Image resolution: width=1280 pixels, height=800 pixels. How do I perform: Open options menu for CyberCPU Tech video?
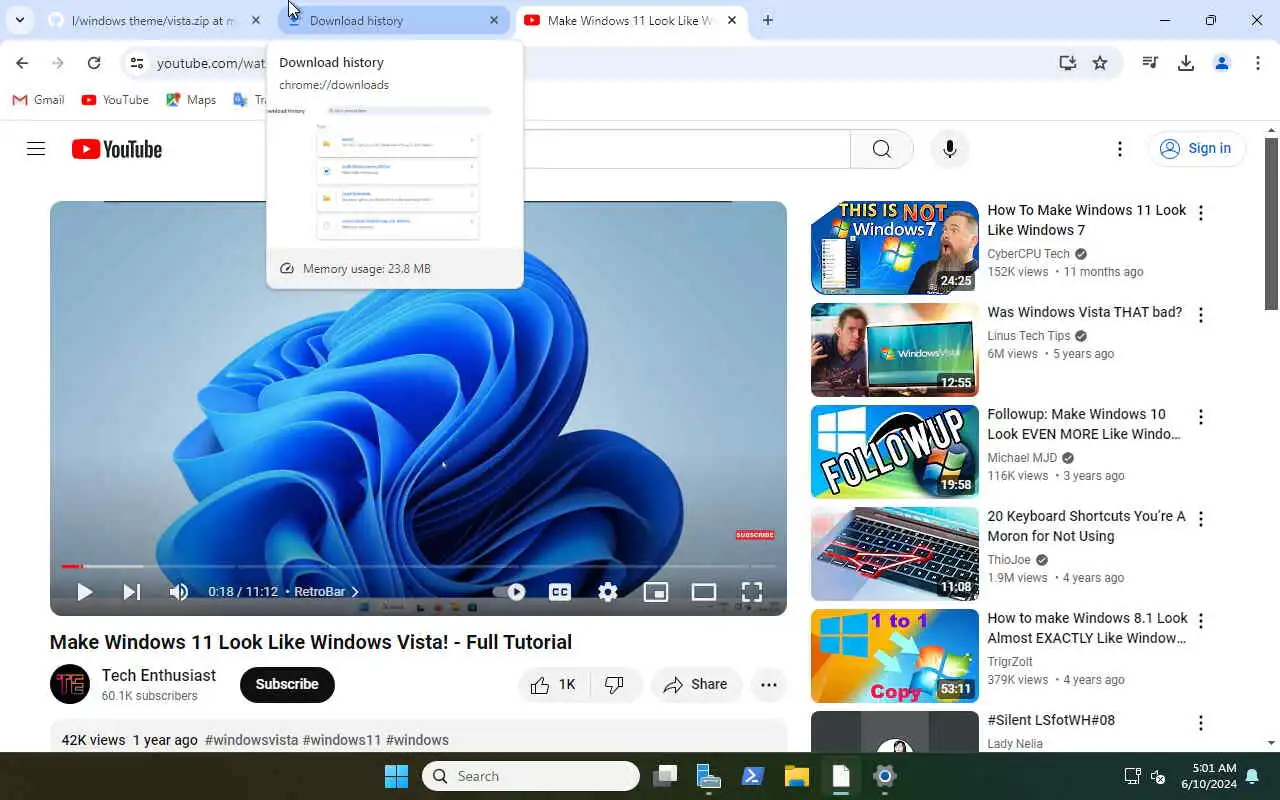pyautogui.click(x=1201, y=213)
